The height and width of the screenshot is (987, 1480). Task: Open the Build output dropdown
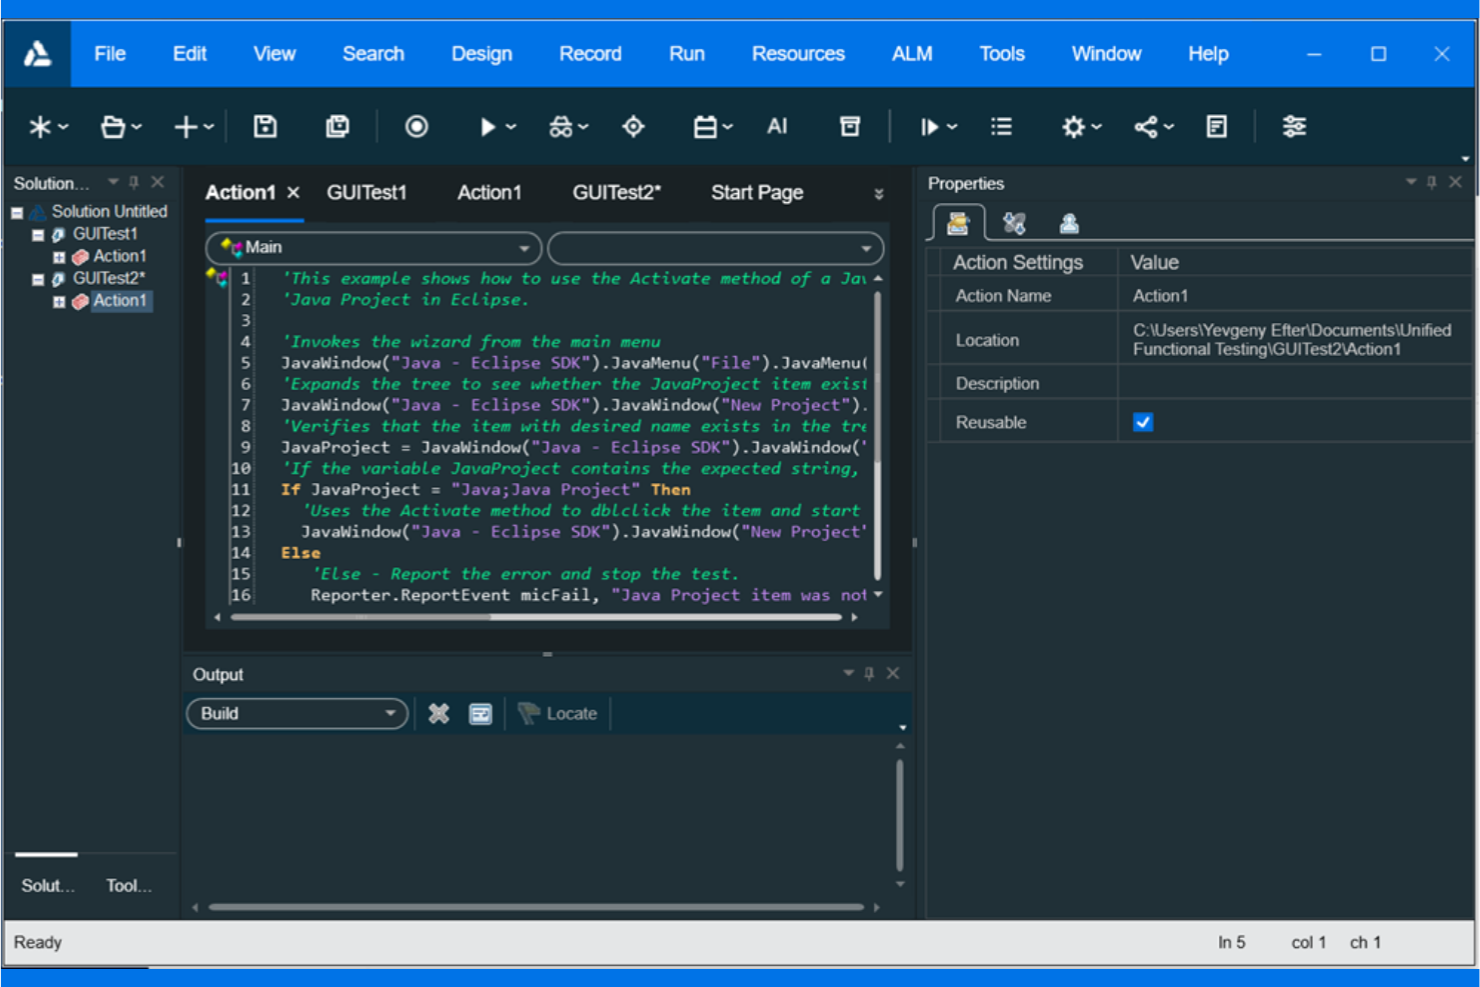298,714
